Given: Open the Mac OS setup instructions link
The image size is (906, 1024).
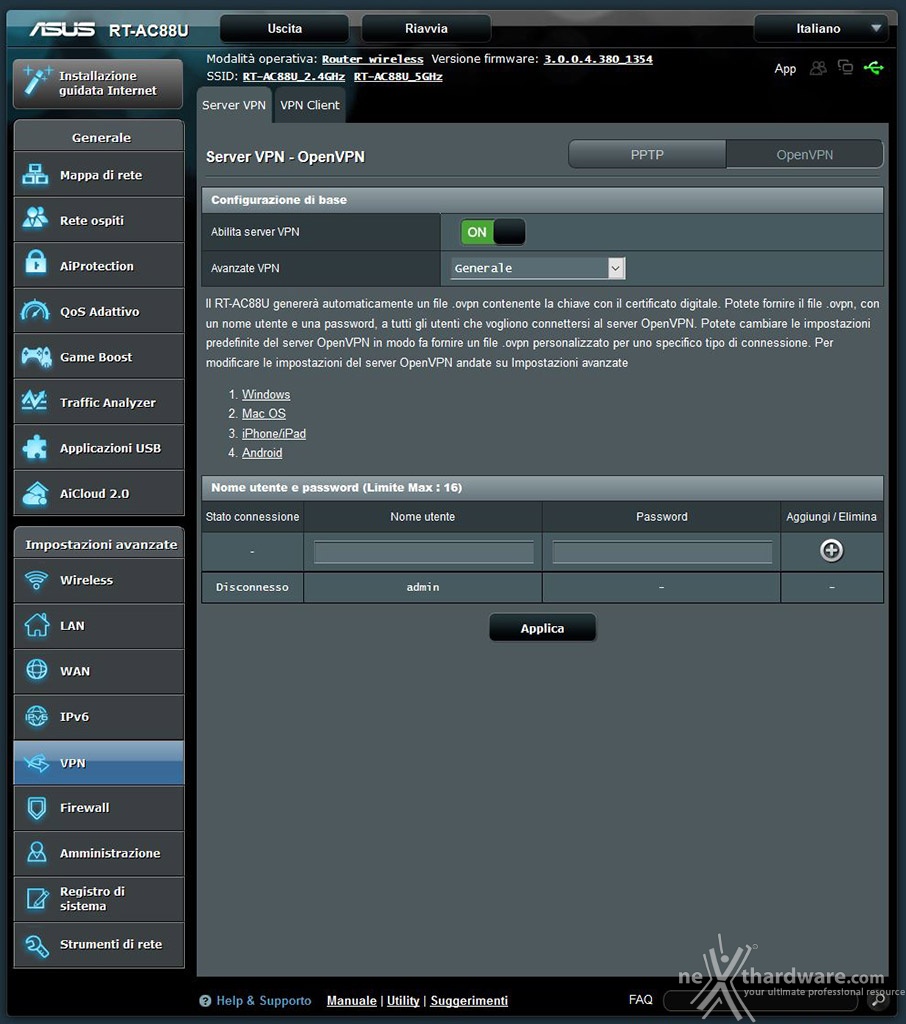Looking at the screenshot, I should point(264,413).
